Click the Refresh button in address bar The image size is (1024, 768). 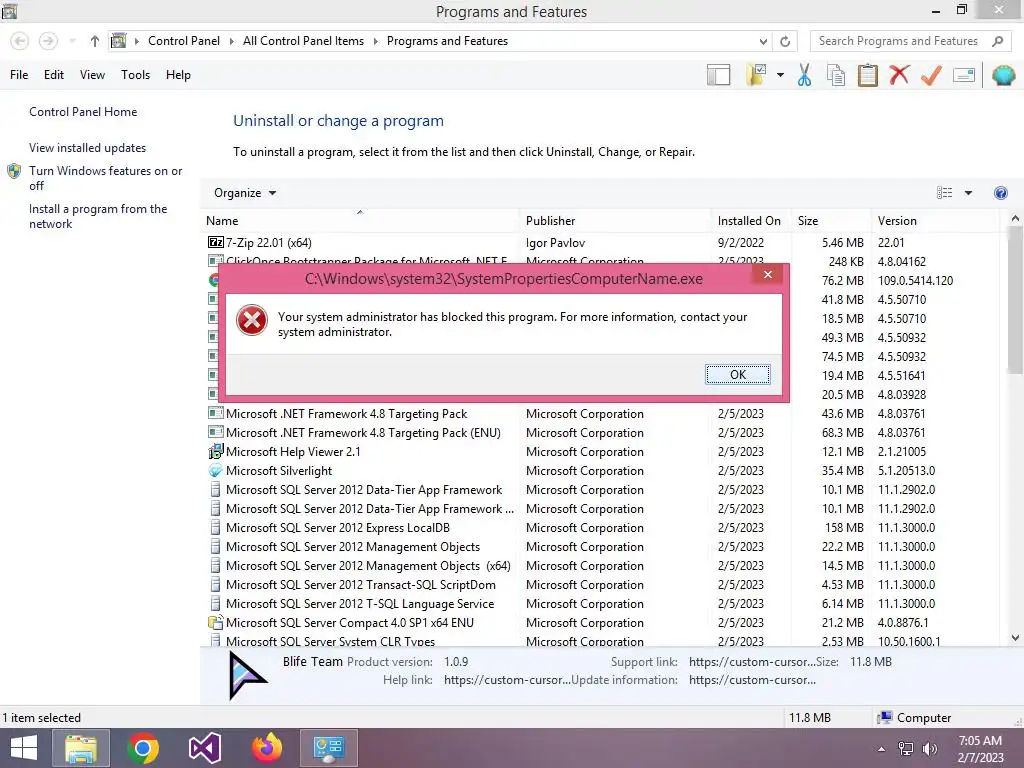(785, 41)
